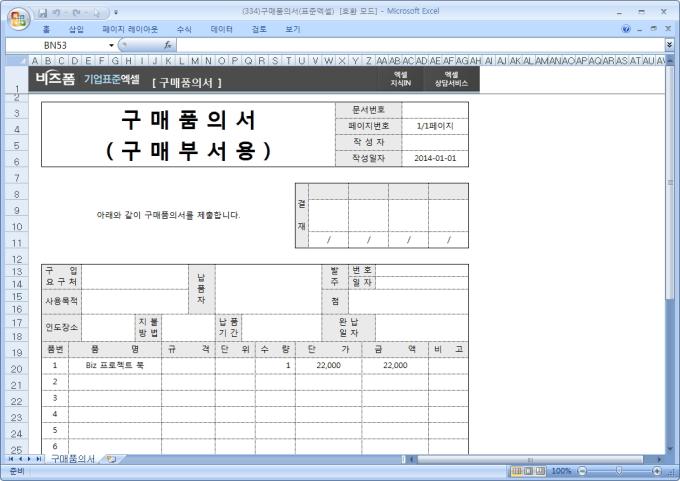Open Customize Quick Access Toolbar dropdown
The width and height of the screenshot is (680, 481).
tap(116, 13)
